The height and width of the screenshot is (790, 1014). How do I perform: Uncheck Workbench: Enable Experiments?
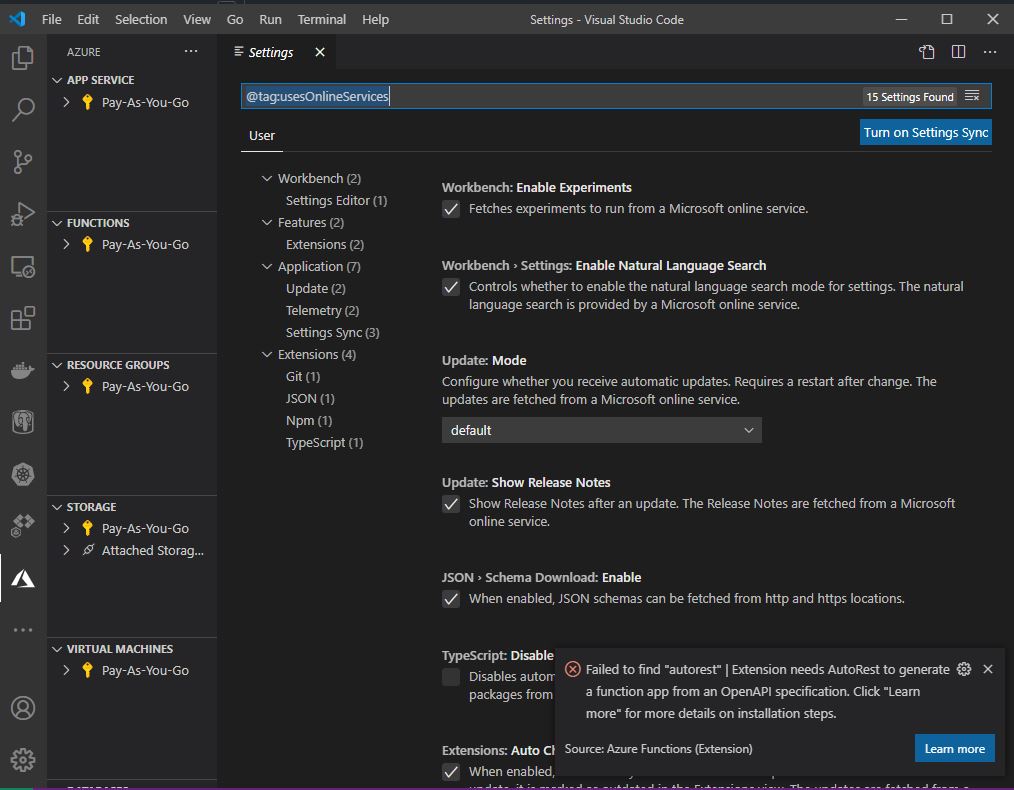pos(451,209)
